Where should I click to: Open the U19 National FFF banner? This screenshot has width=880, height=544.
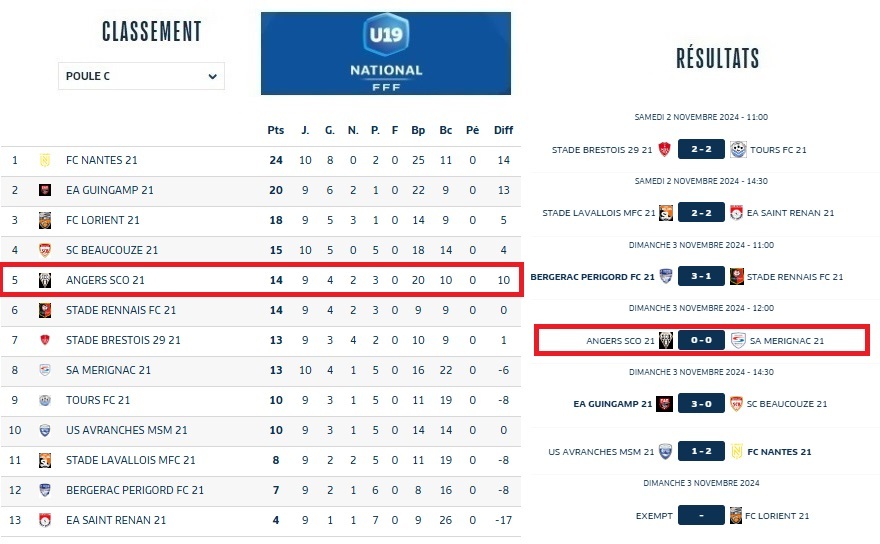point(385,53)
